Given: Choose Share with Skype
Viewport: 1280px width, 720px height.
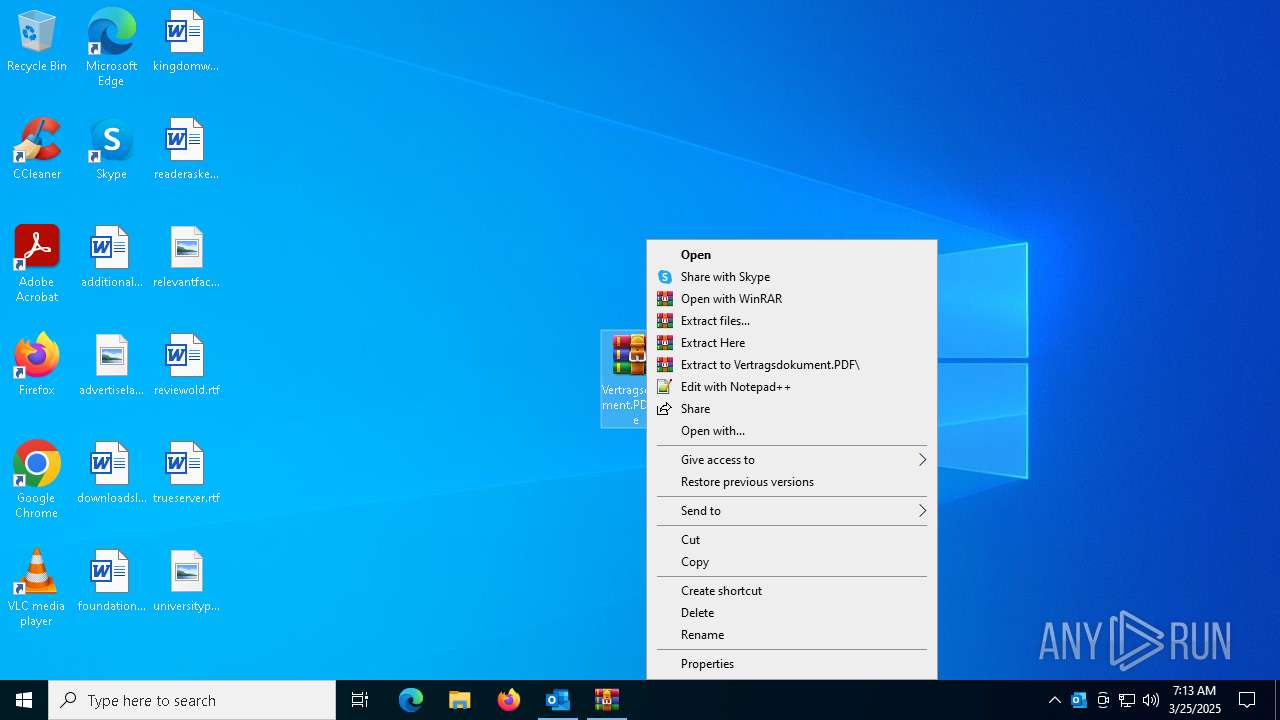Looking at the screenshot, I should 792,277.
